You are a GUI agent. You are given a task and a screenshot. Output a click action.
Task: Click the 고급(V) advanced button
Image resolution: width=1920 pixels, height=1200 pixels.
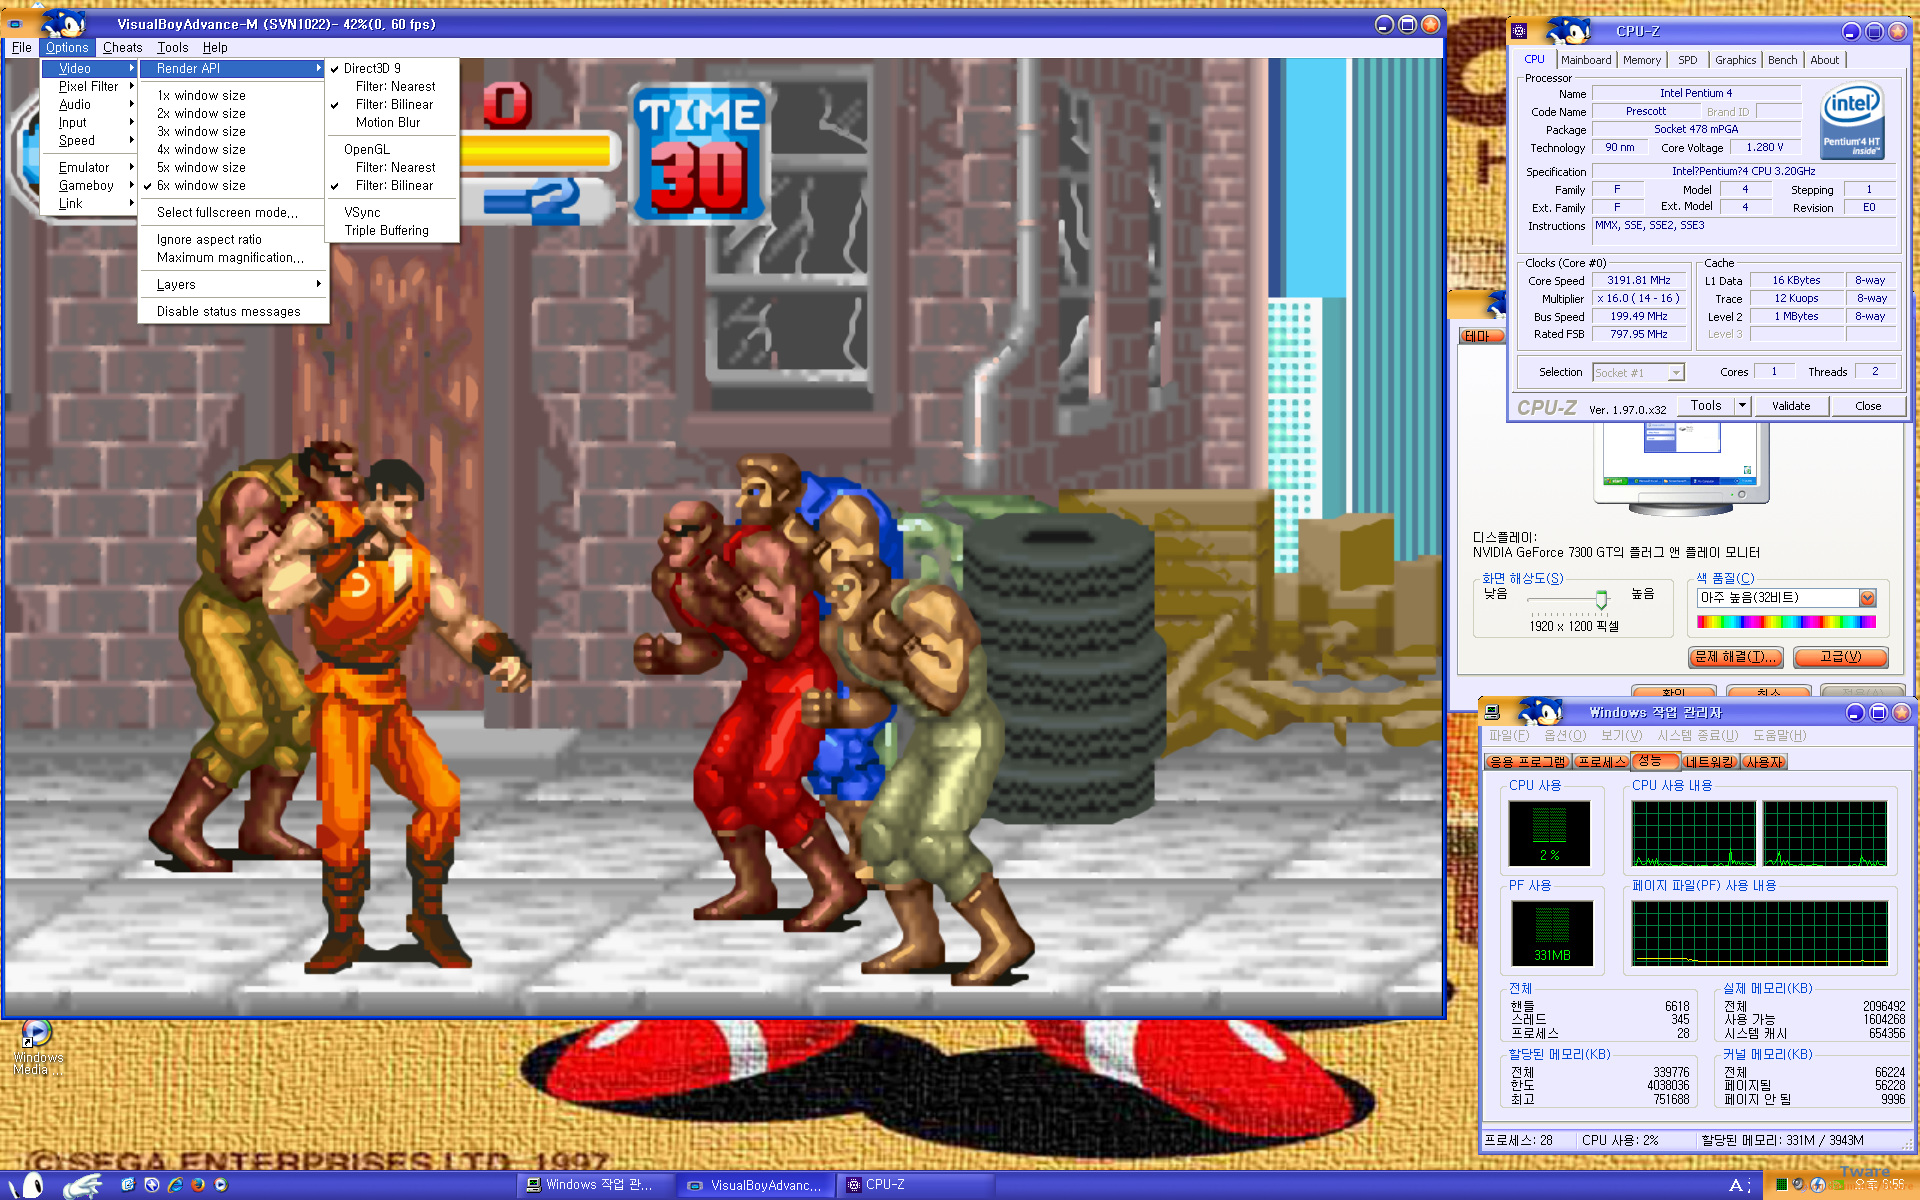click(x=1840, y=657)
